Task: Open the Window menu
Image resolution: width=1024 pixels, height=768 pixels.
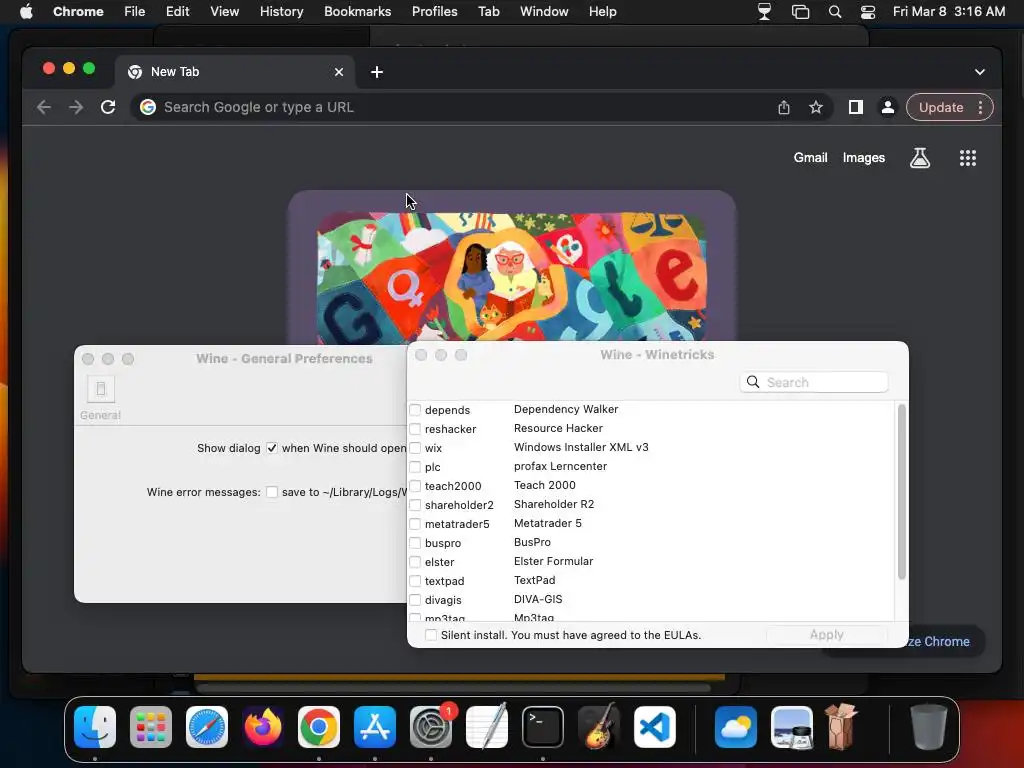Action: pyautogui.click(x=544, y=12)
